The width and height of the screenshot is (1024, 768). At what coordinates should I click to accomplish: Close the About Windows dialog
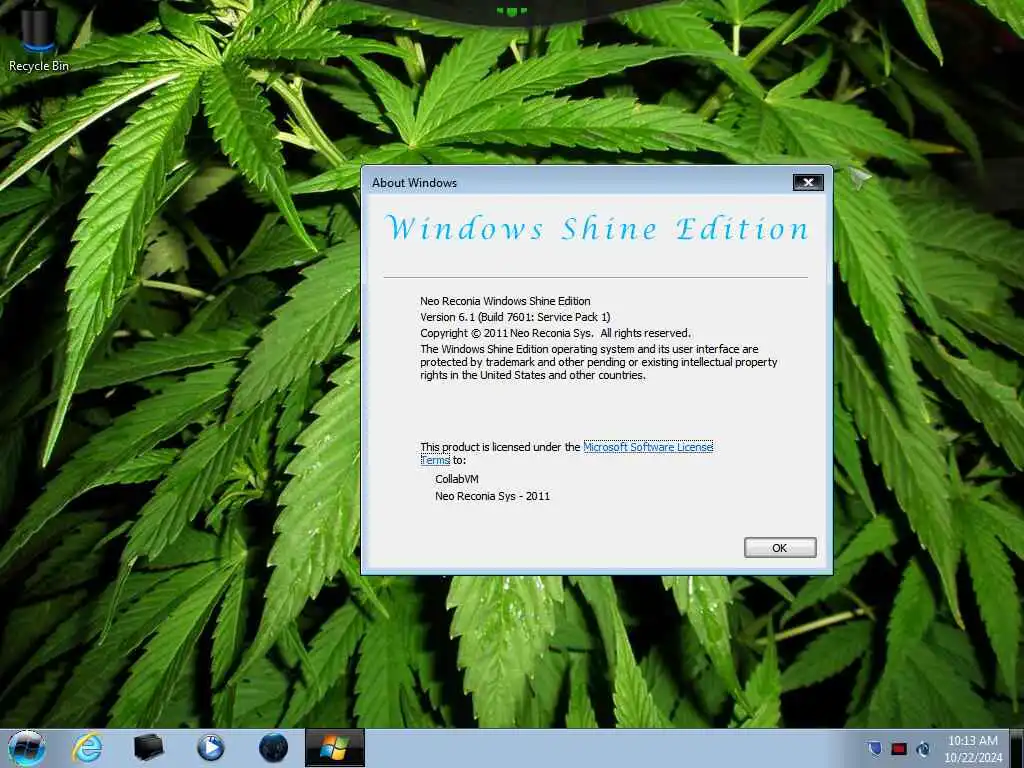pos(808,182)
